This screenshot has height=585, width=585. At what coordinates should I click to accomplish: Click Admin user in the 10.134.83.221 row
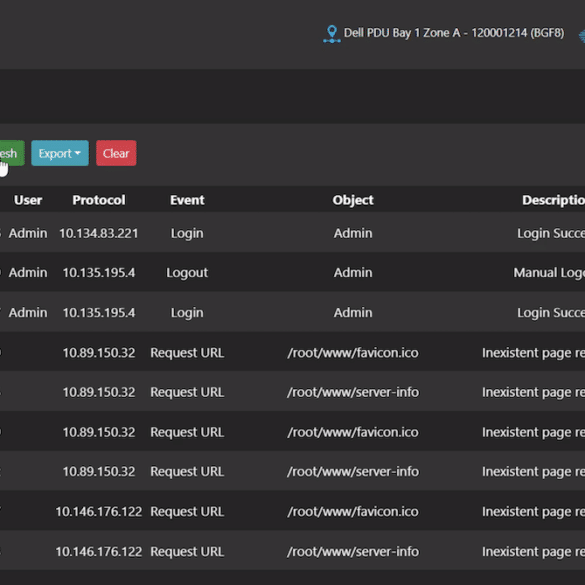tap(28, 233)
